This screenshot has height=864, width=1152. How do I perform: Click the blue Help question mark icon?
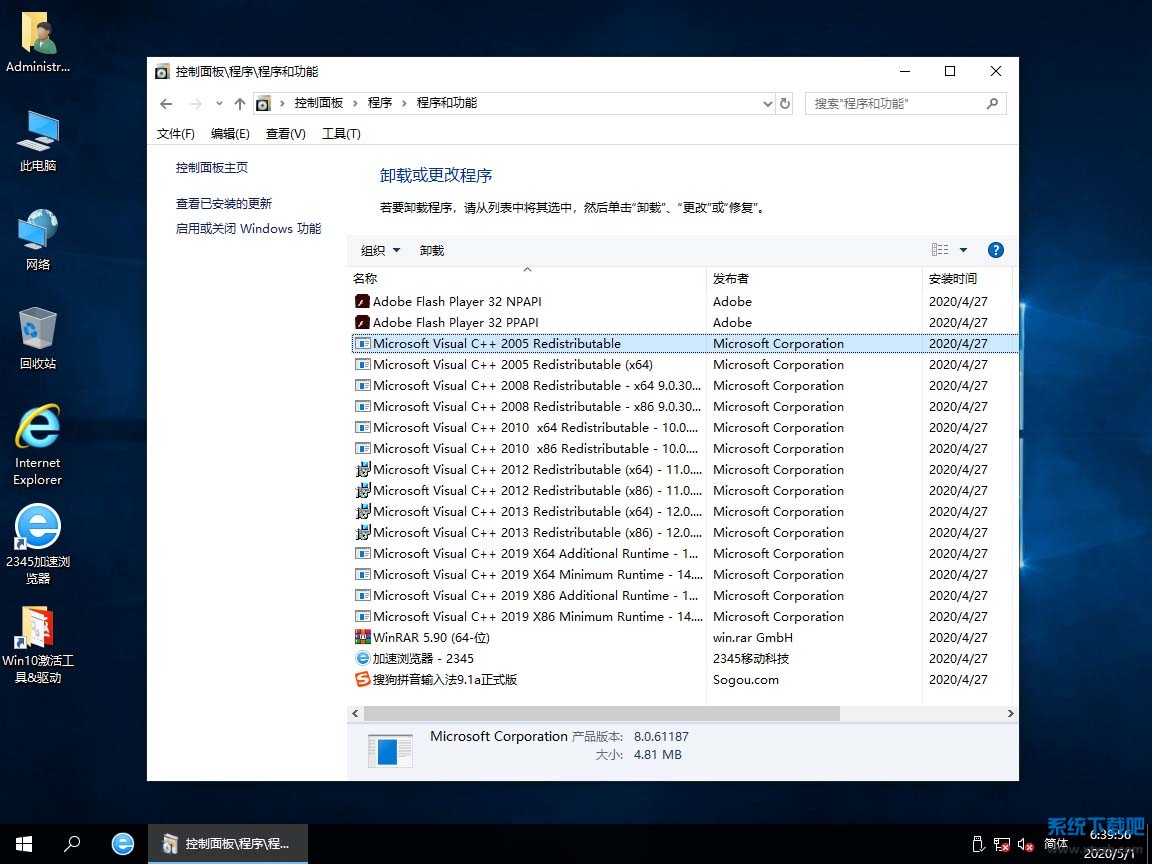[x=995, y=250]
